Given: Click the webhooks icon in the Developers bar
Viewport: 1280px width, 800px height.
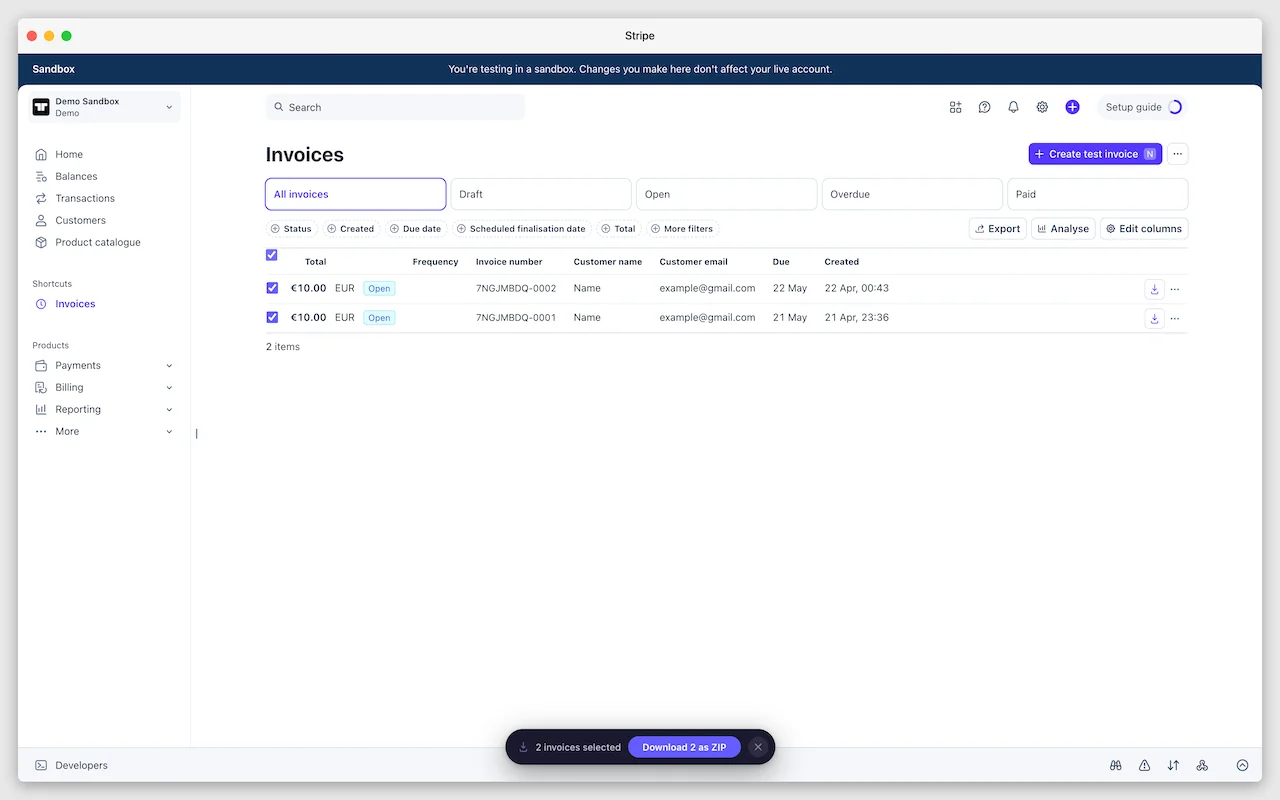Looking at the screenshot, I should (1202, 765).
